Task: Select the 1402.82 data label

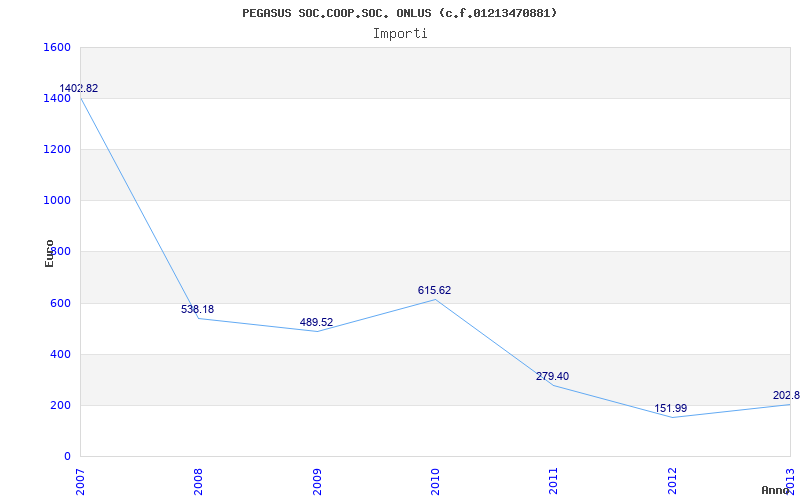Action: click(79, 89)
